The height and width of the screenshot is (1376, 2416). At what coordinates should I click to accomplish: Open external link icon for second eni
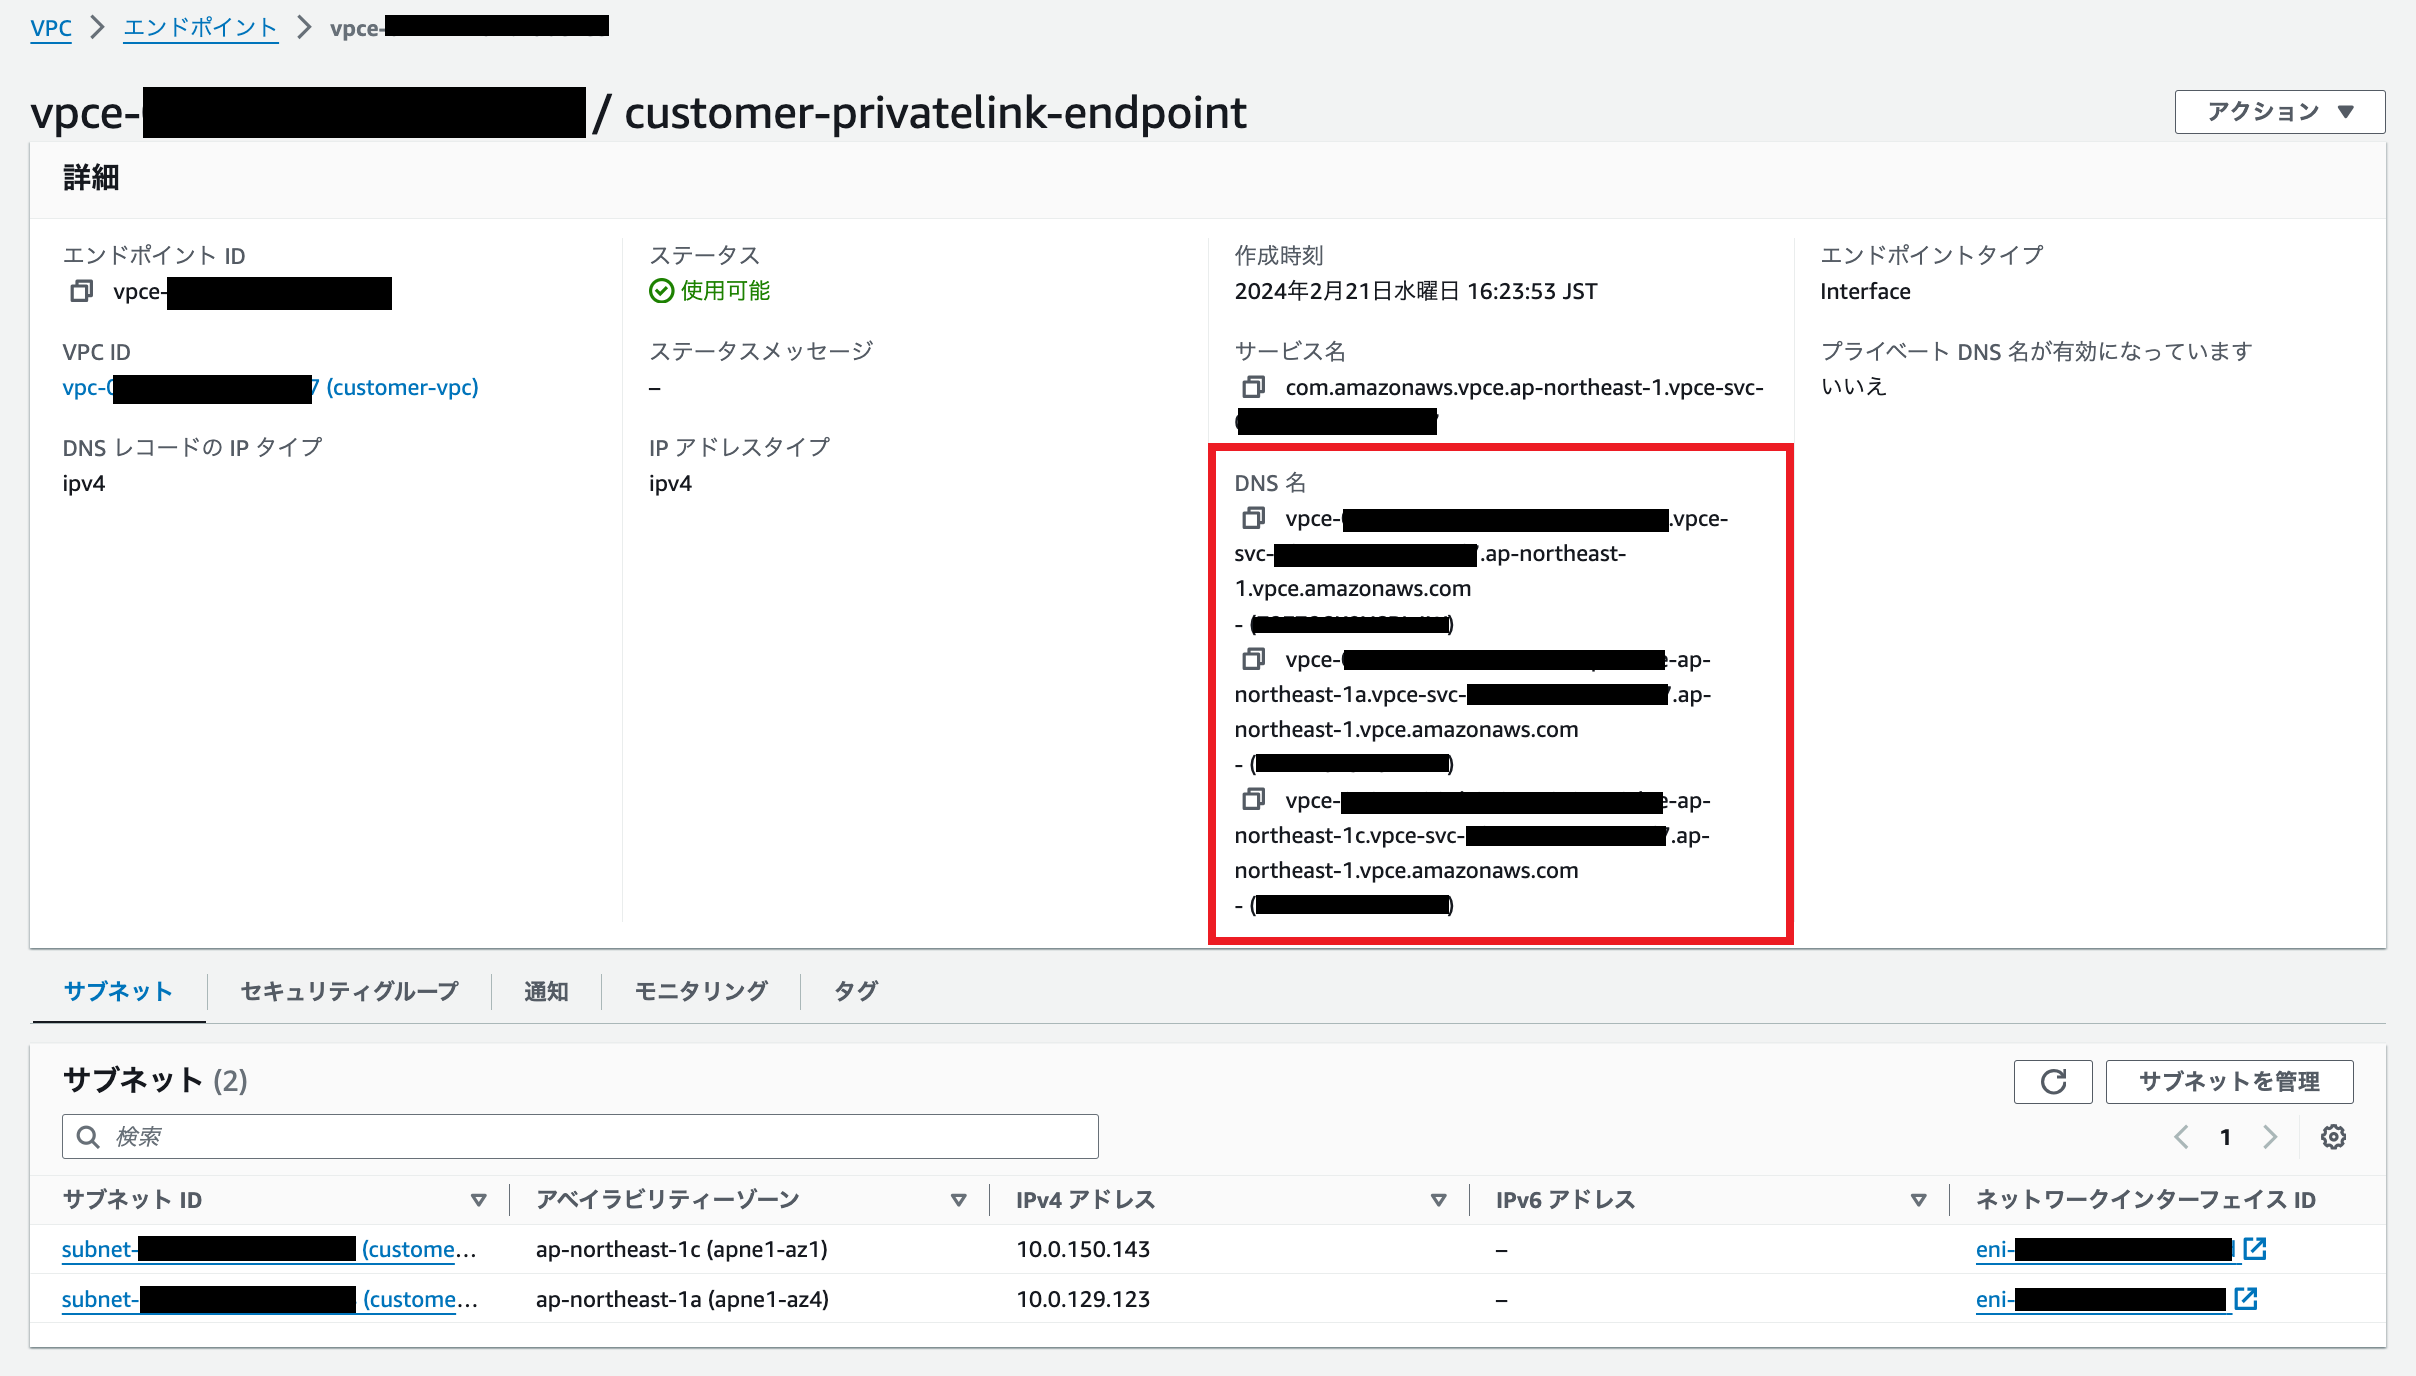point(2246,1298)
